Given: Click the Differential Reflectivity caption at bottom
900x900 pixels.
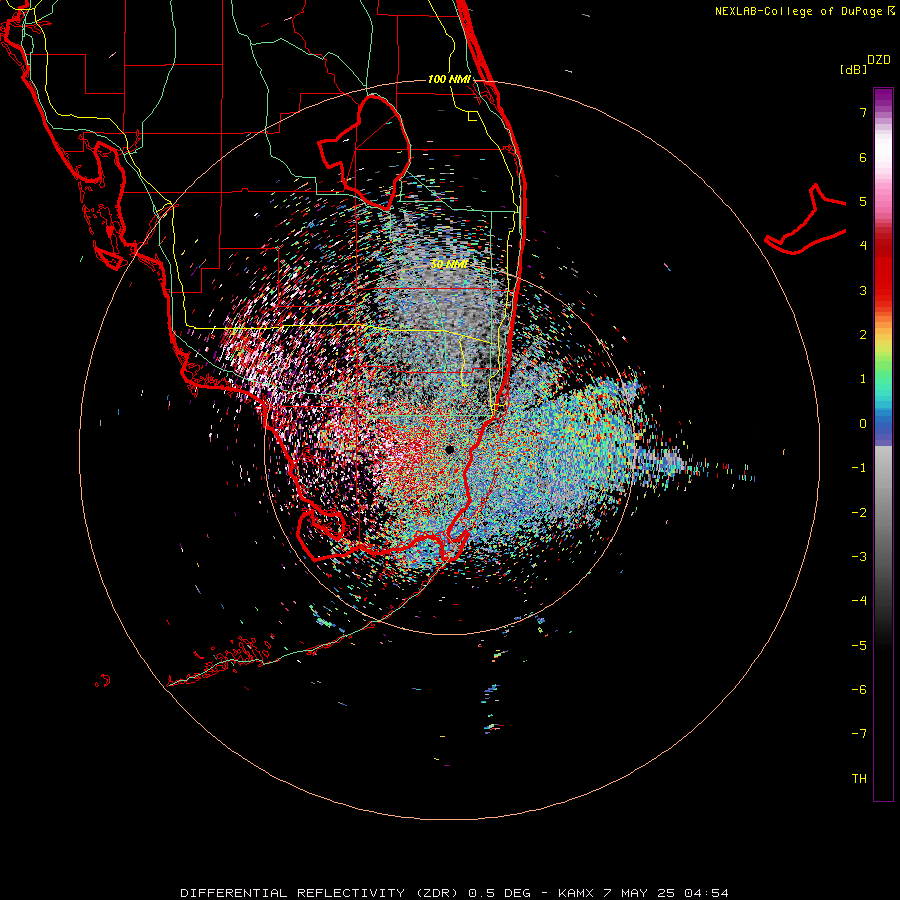Looking at the screenshot, I should click(454, 893).
